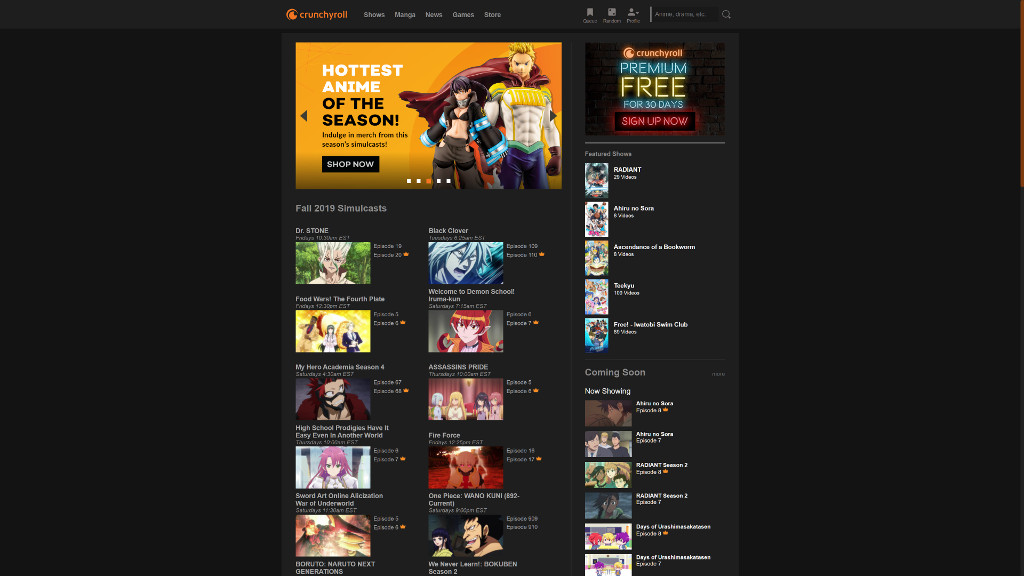Open RADIANT Season 2 Episode 7 thumbnail
This screenshot has height=576, width=1024.
pos(608,505)
